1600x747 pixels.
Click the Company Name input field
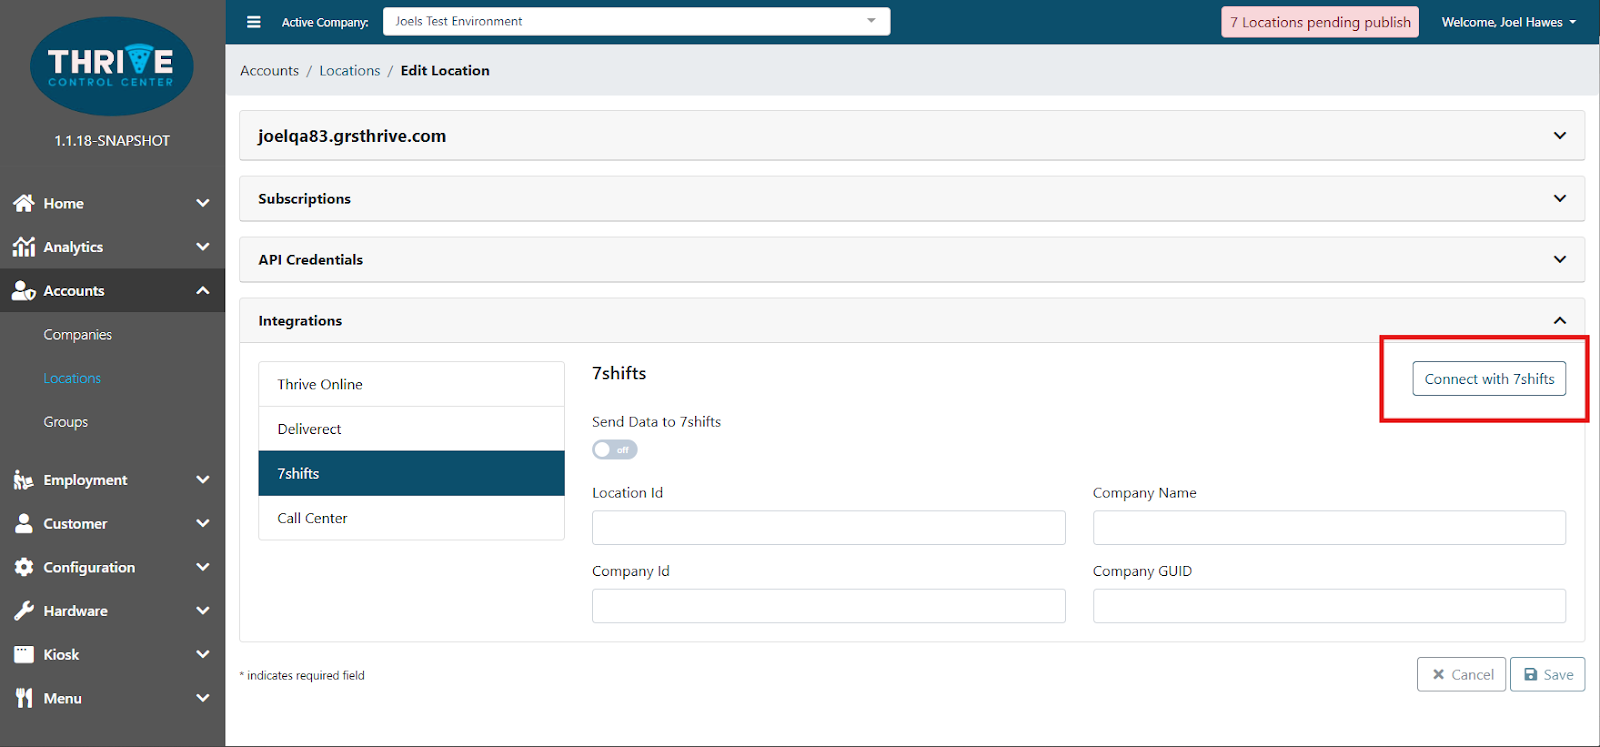click(1329, 528)
